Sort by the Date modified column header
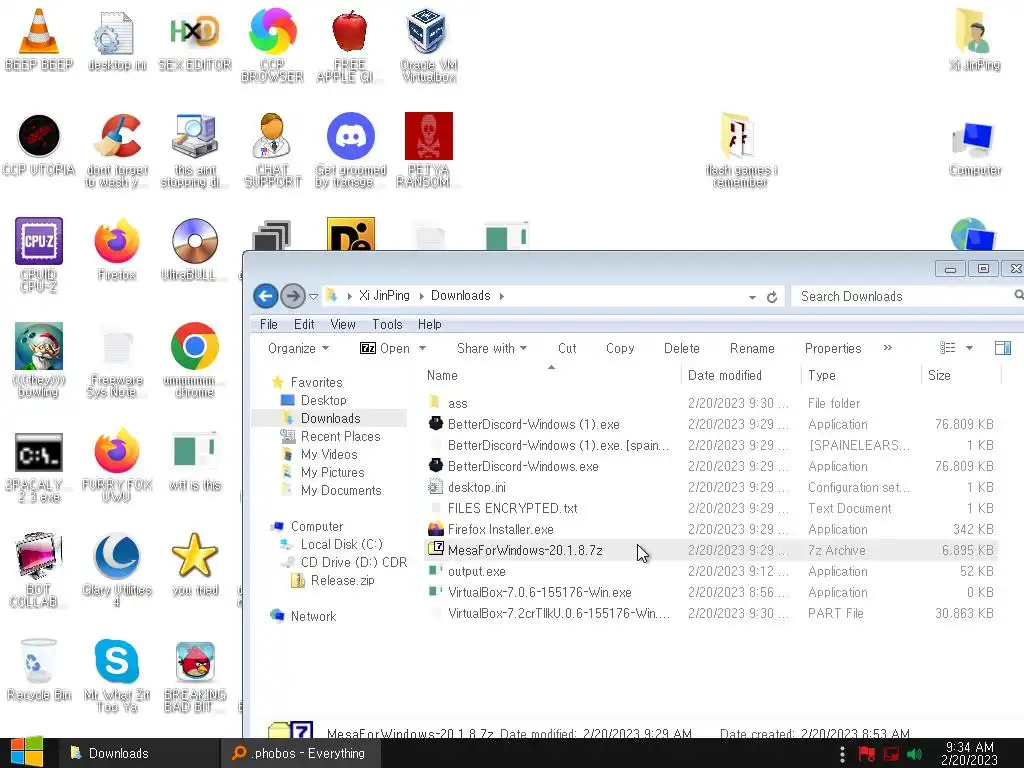This screenshot has width=1024, height=768. tap(741, 376)
